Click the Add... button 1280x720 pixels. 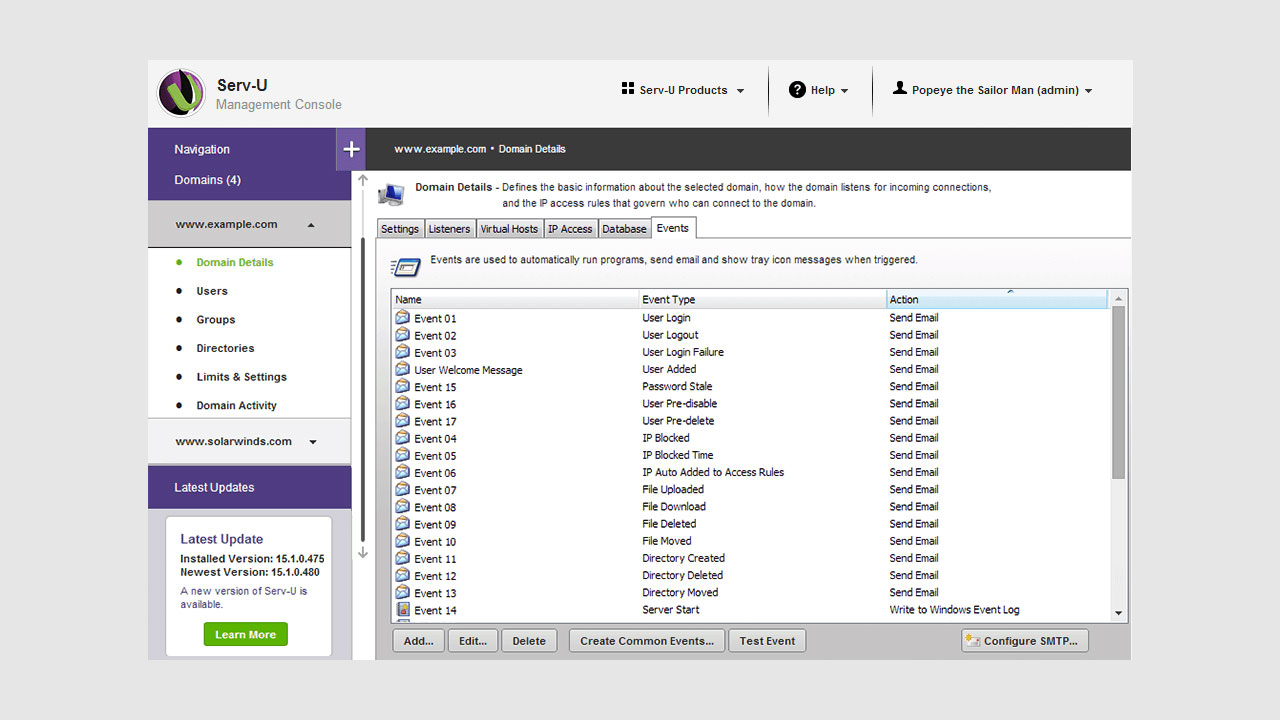[x=419, y=641]
